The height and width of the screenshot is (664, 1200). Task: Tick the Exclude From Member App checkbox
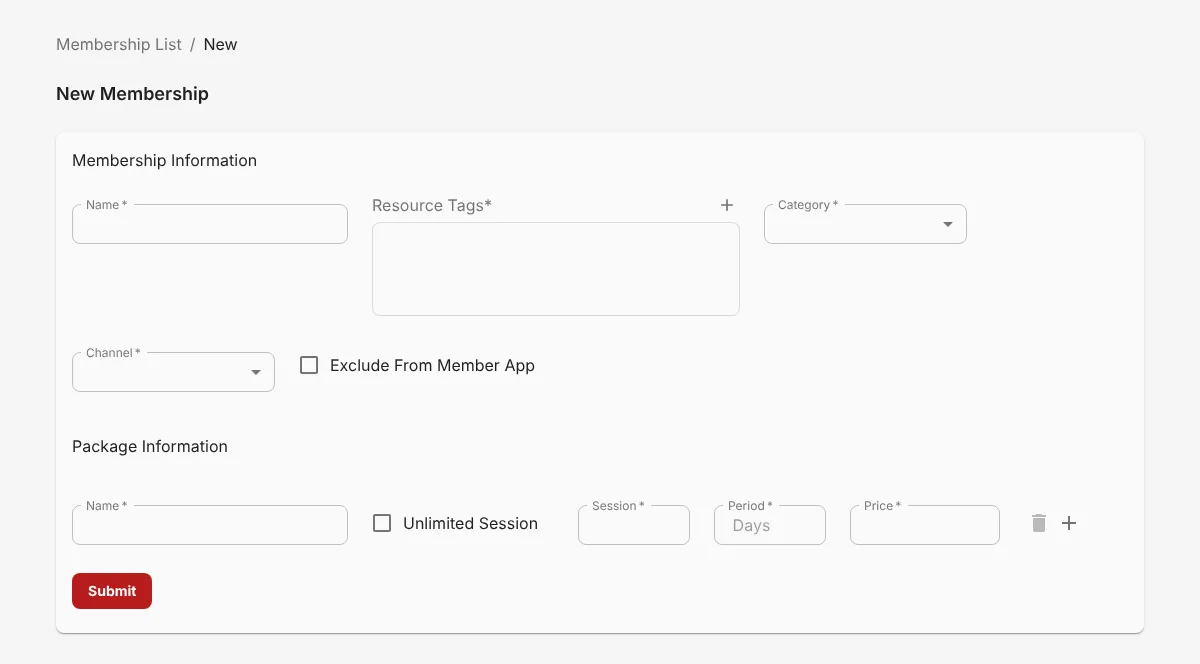click(309, 365)
